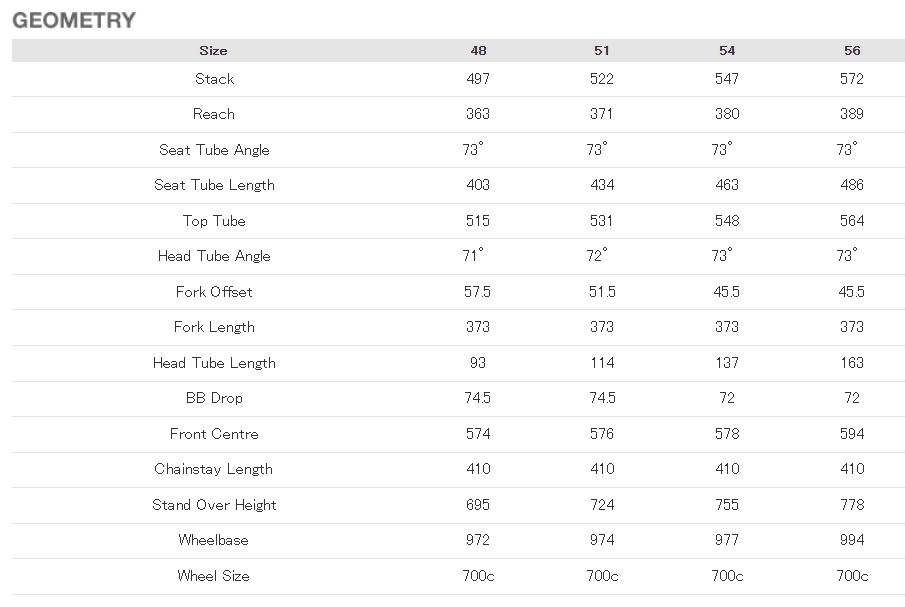This screenshot has height=607, width=905.
Task: Click the Reach row label
Action: 214,114
